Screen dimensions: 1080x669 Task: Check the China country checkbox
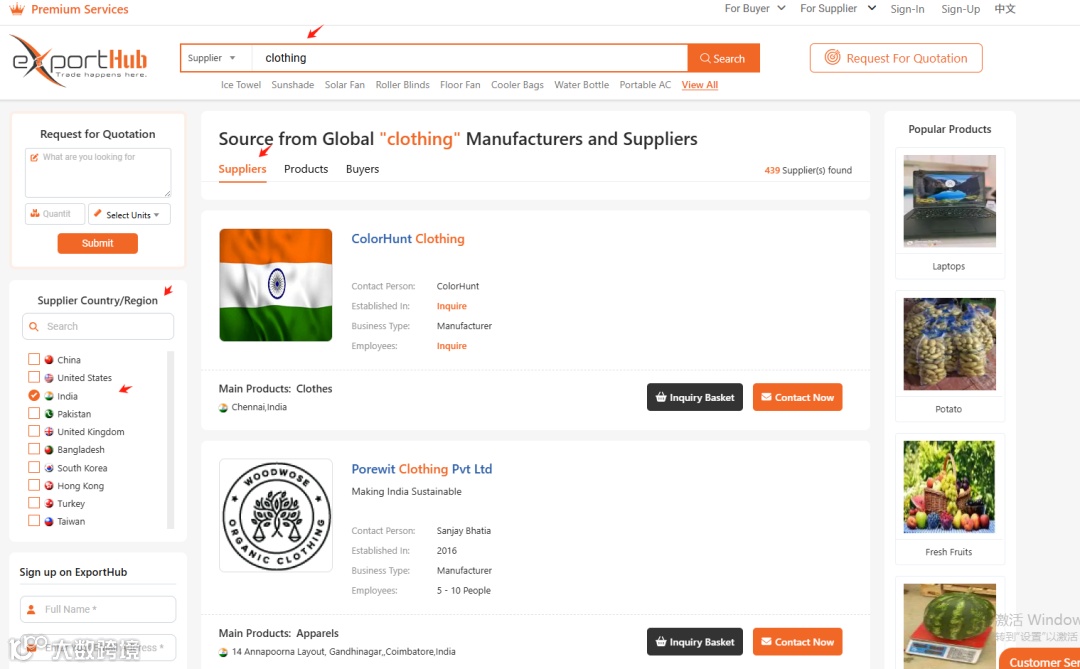(34, 359)
